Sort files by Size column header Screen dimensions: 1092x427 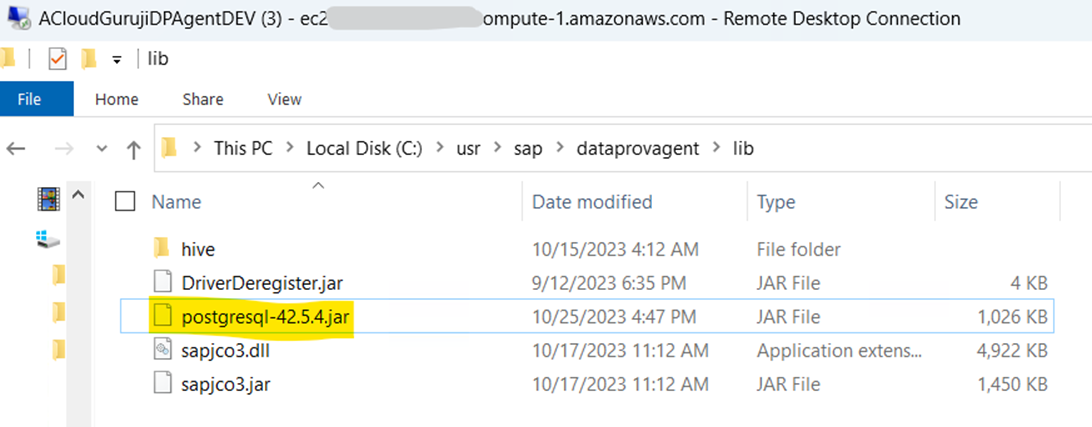coord(961,202)
